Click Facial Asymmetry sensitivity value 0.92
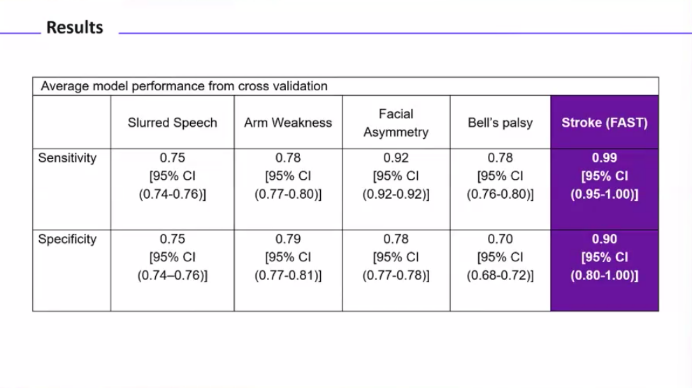This screenshot has width=693, height=388. 396,158
